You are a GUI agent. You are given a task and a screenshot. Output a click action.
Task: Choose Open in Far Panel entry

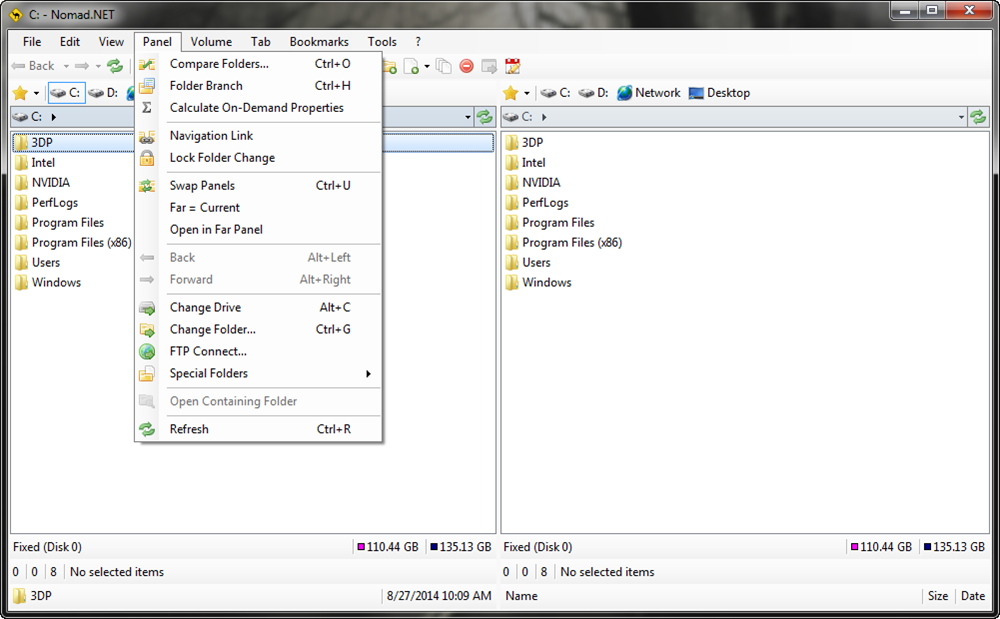point(258,229)
